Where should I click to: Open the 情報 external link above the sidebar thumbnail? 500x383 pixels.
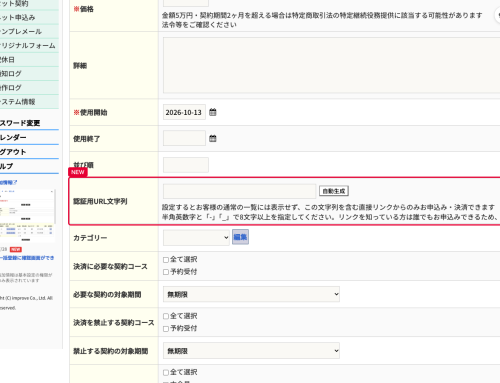(9, 182)
